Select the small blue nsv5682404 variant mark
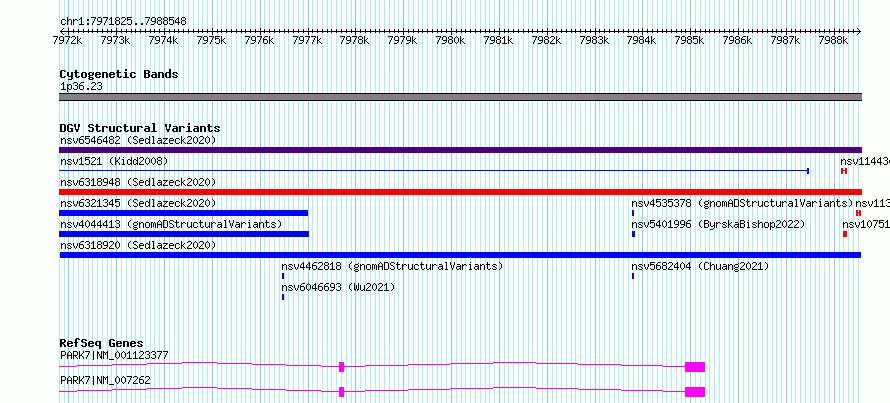This screenshot has height=403, width=890. click(x=633, y=276)
